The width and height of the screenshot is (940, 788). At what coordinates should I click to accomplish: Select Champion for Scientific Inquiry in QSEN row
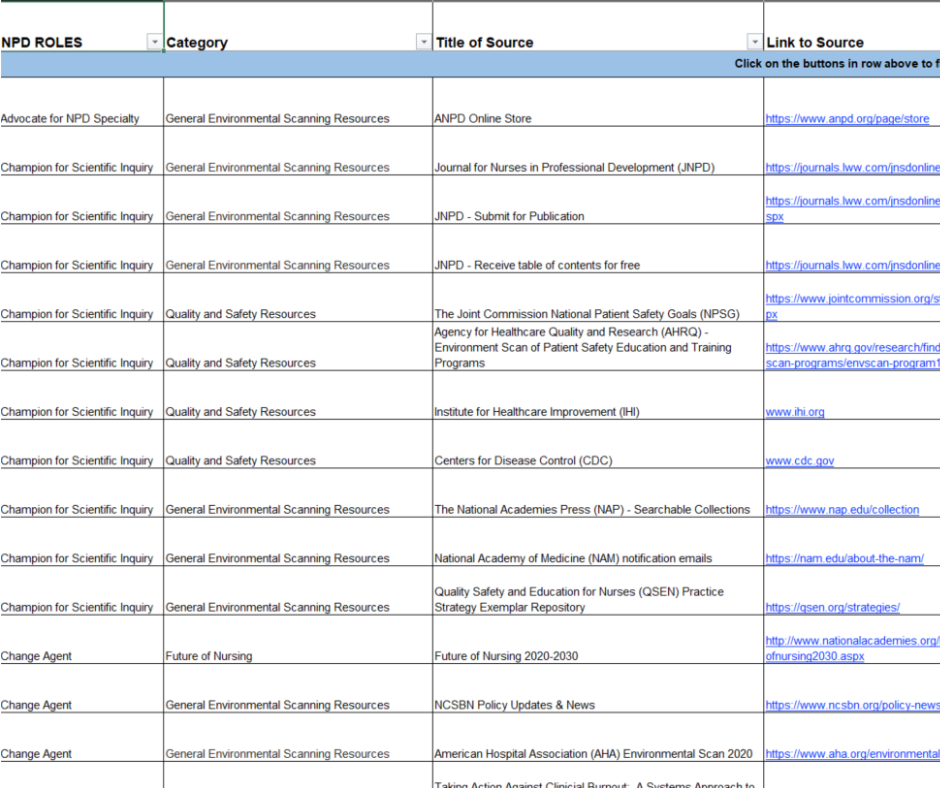click(82, 591)
